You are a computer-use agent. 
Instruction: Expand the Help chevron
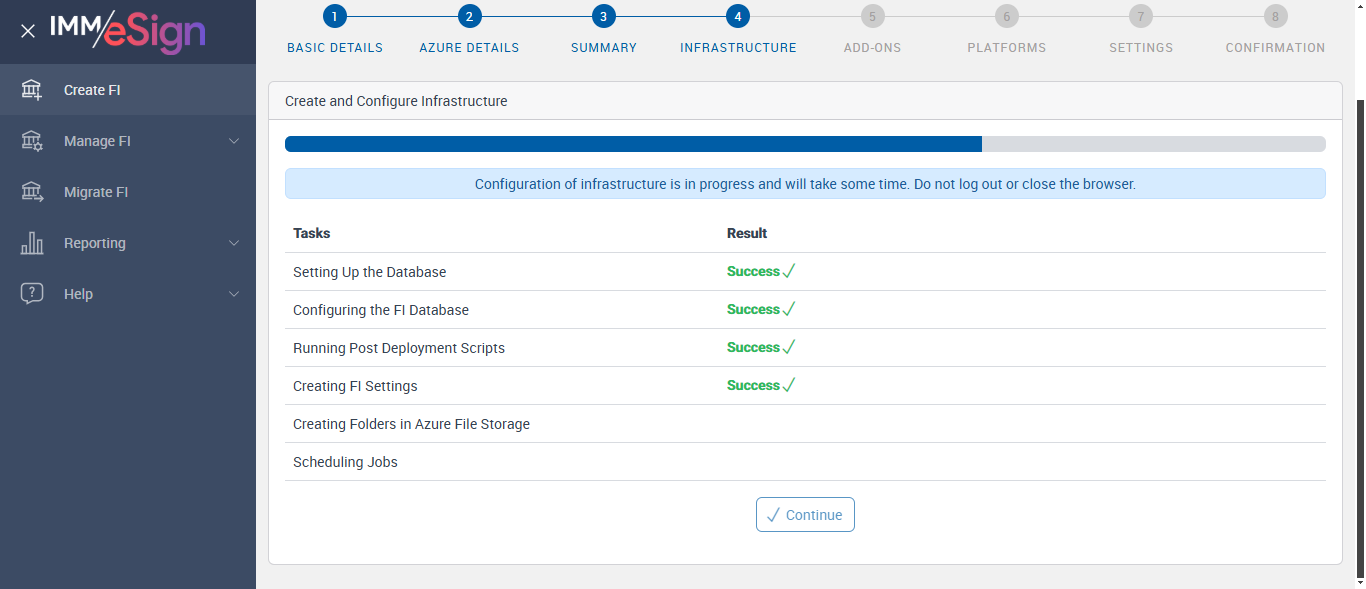(x=234, y=294)
